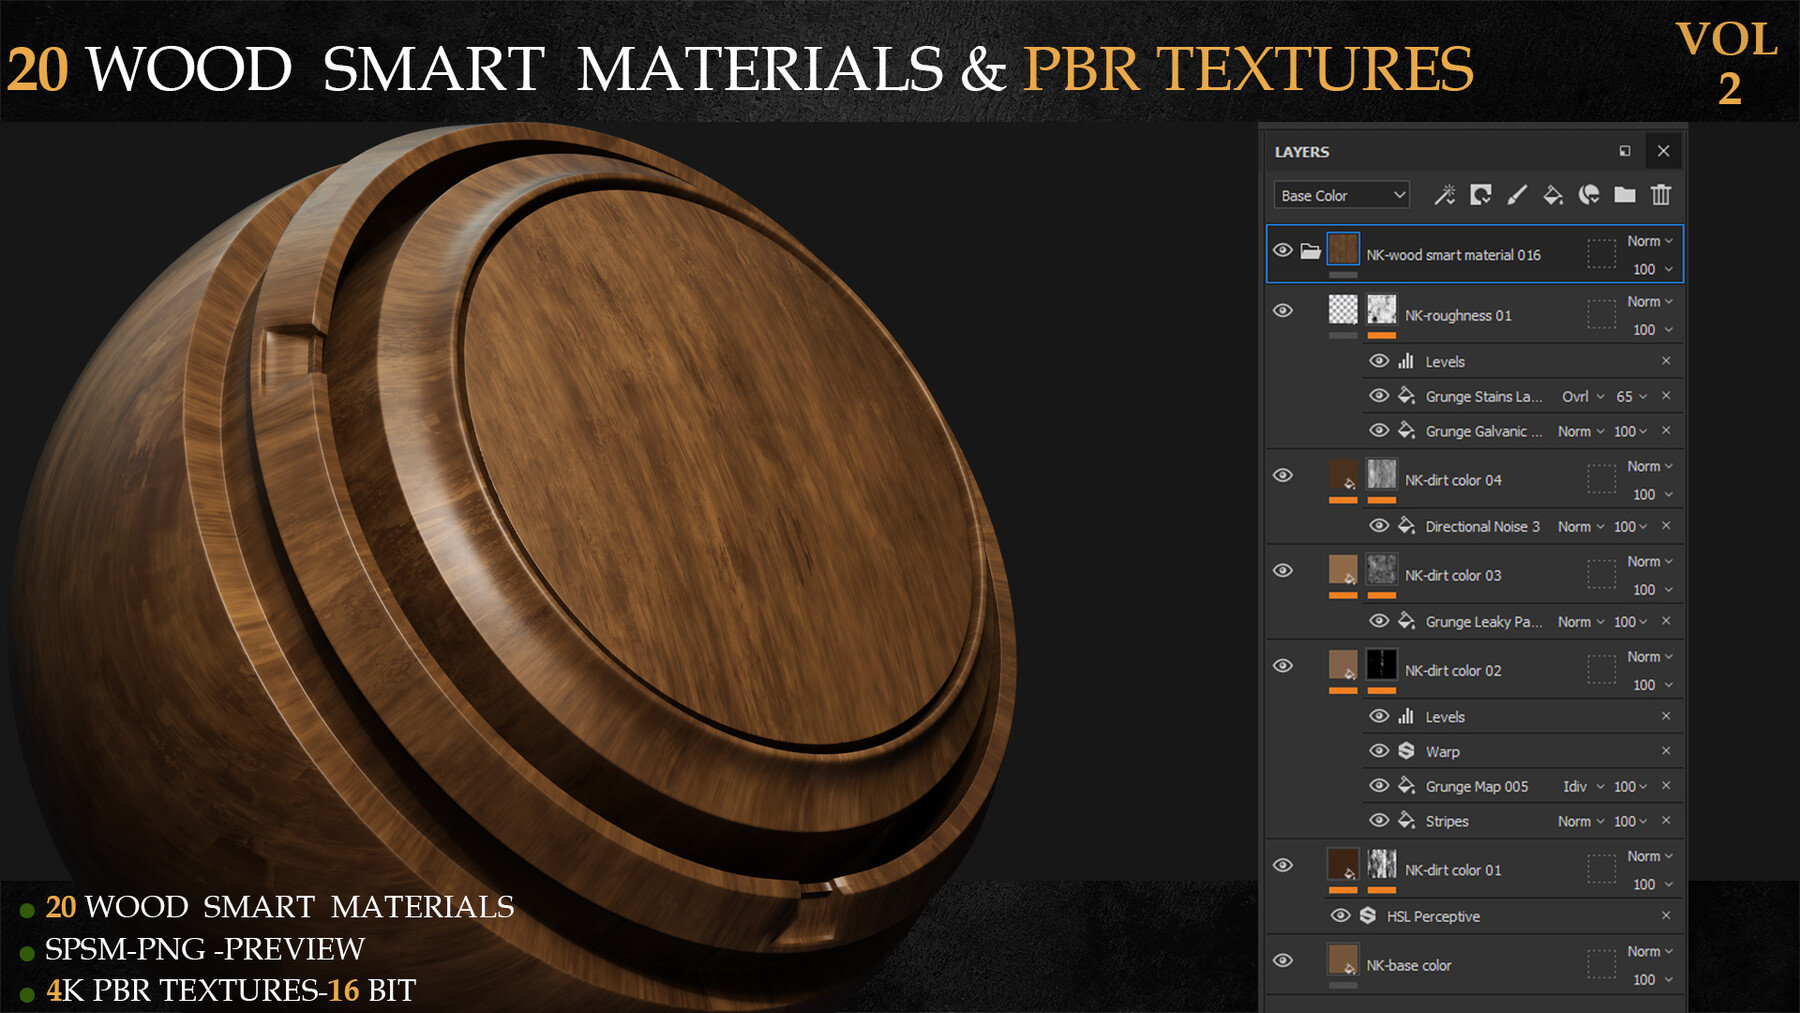The image size is (1800, 1013).
Task: Add a new paint layer with the brush icon
Action: [1516, 195]
